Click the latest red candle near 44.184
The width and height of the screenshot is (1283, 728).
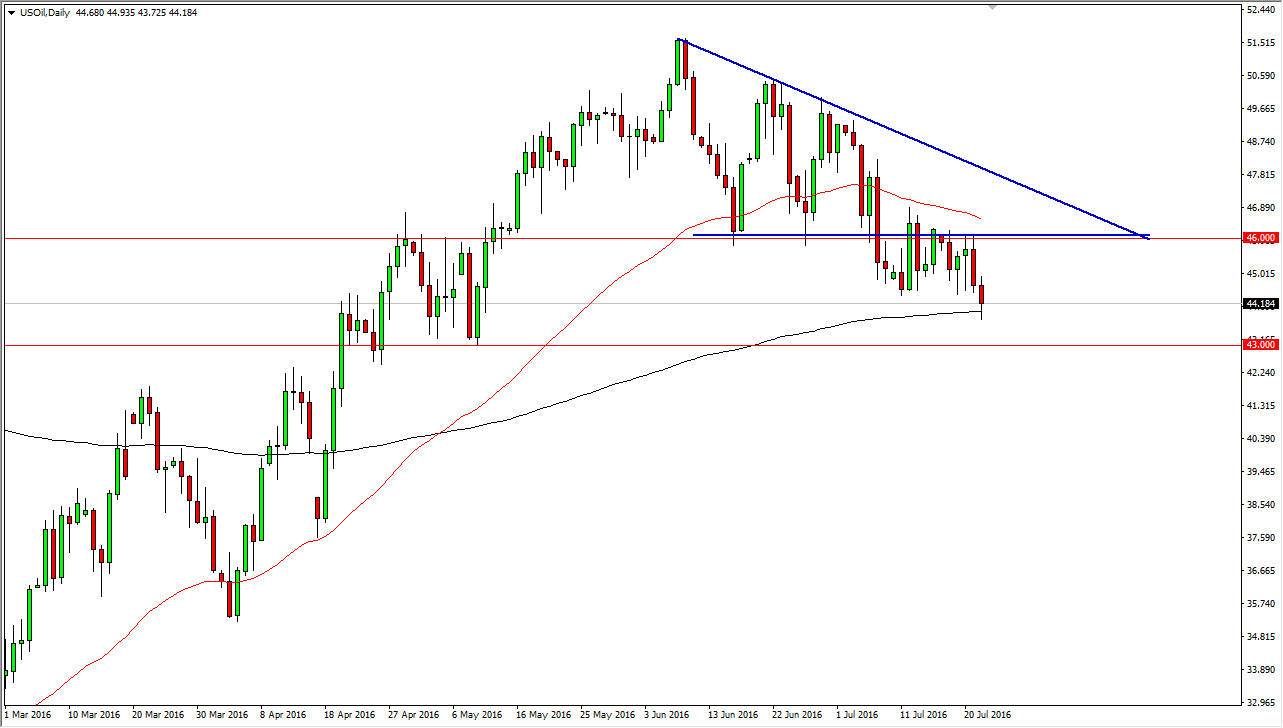tap(981, 294)
